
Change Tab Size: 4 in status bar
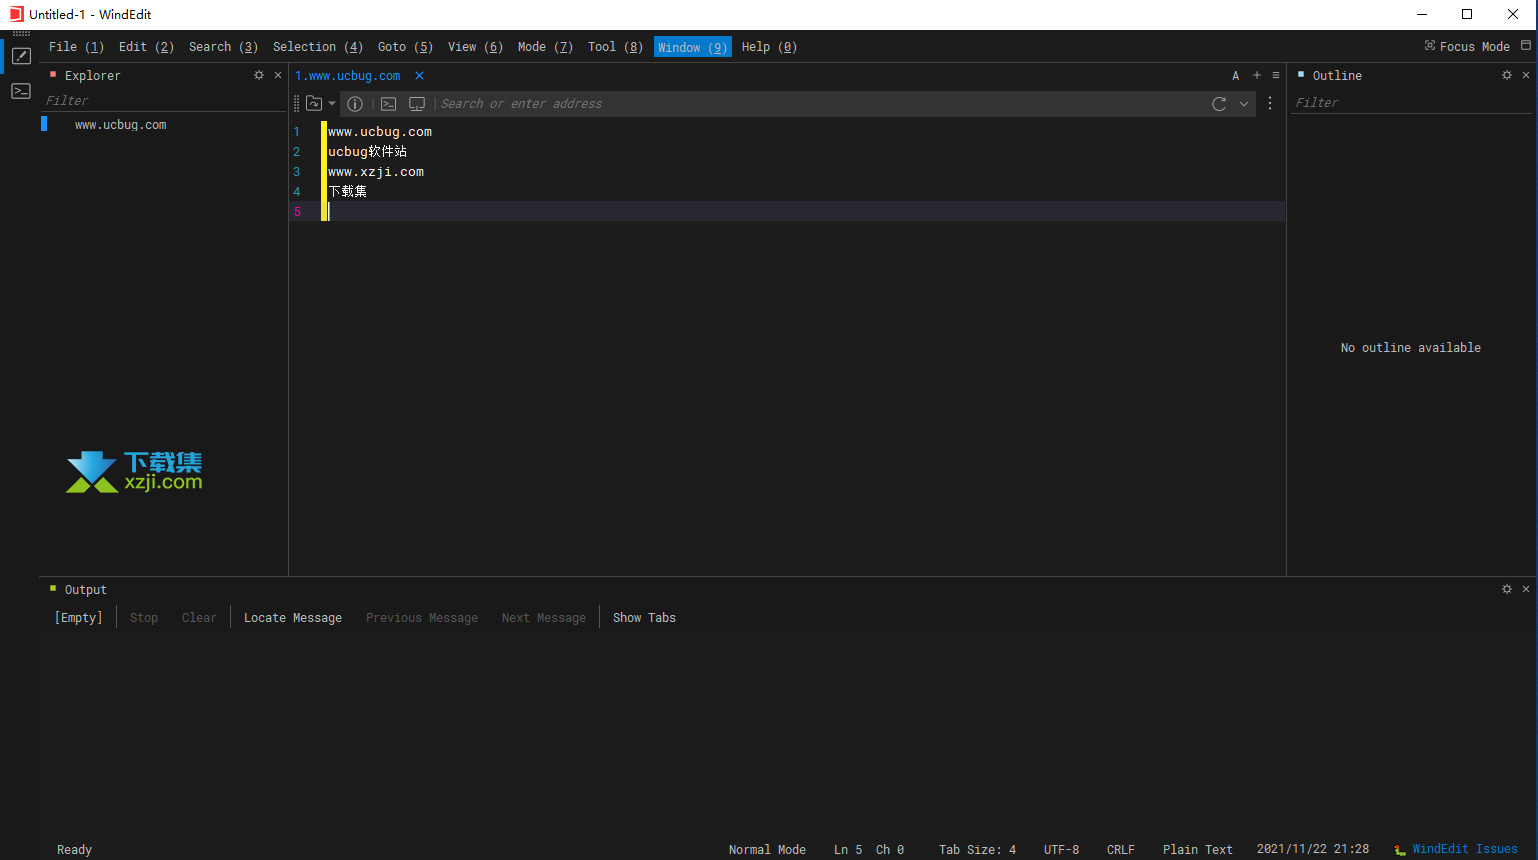click(x=977, y=850)
